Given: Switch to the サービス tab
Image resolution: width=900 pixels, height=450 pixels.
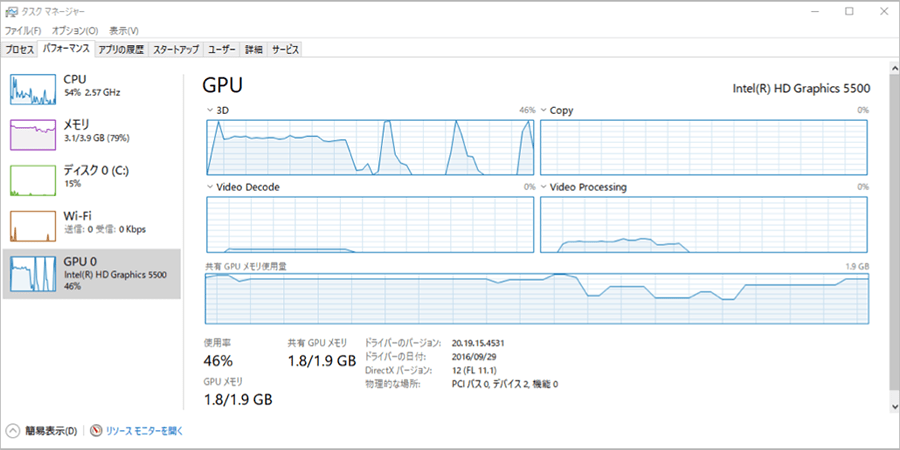Looking at the screenshot, I should point(285,50).
